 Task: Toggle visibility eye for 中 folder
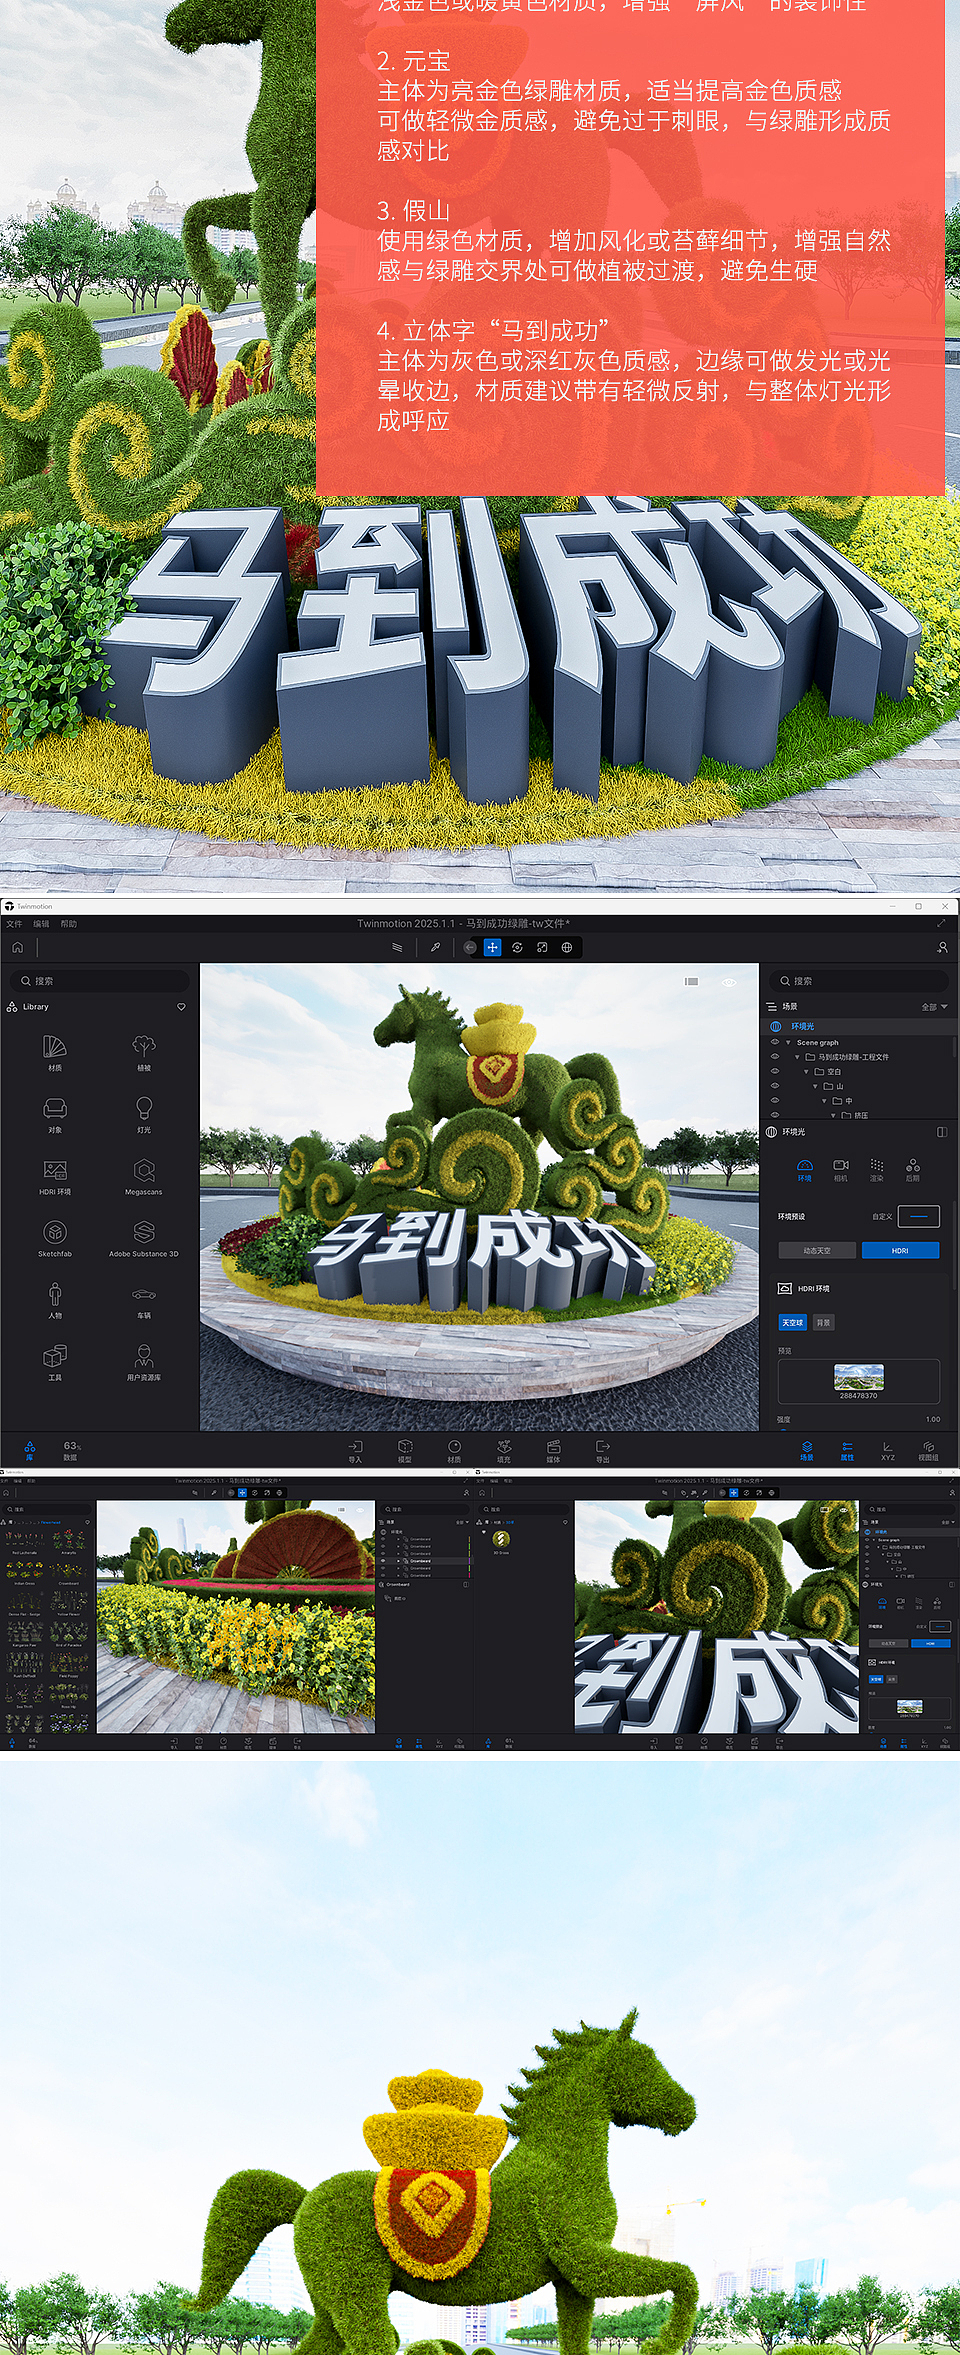pyautogui.click(x=775, y=1100)
